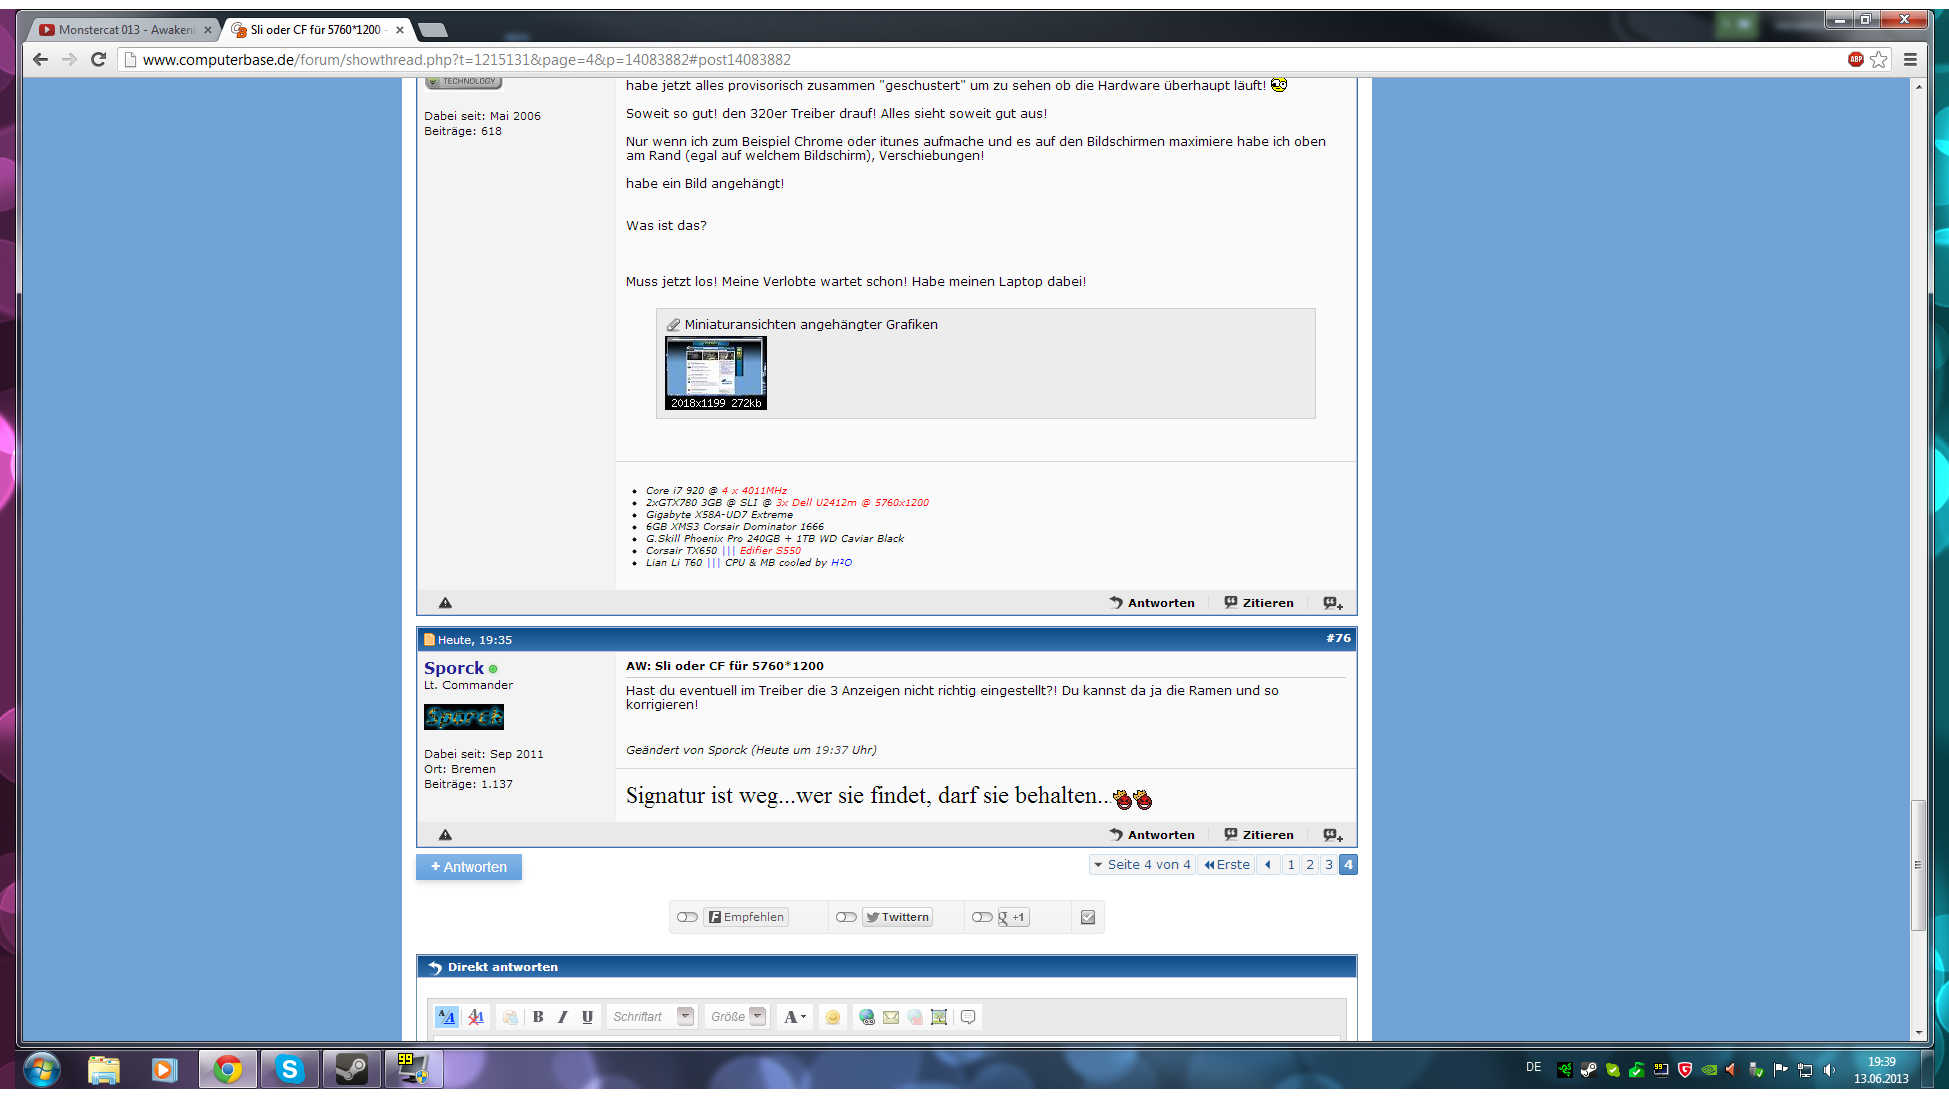The width and height of the screenshot is (1949, 1105).
Task: Apply italic formatting in reply editor
Action: coord(563,1017)
